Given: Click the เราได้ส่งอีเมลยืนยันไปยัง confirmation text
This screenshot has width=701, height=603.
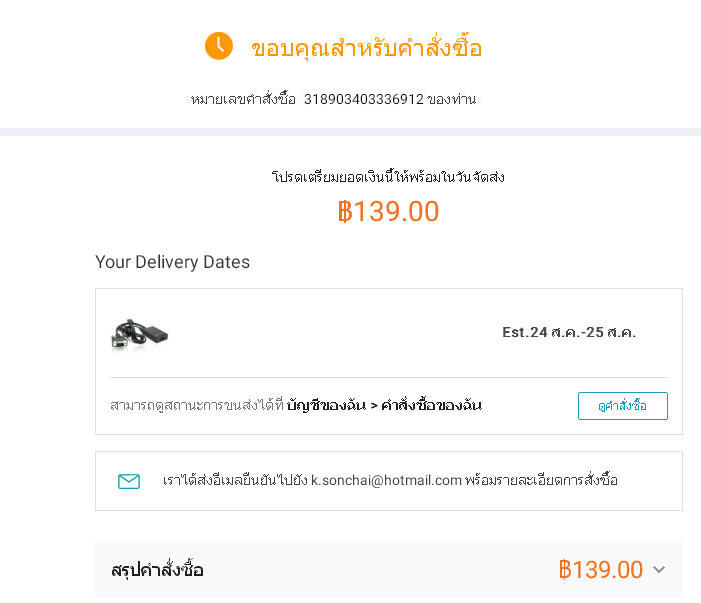Looking at the screenshot, I should [x=234, y=480].
